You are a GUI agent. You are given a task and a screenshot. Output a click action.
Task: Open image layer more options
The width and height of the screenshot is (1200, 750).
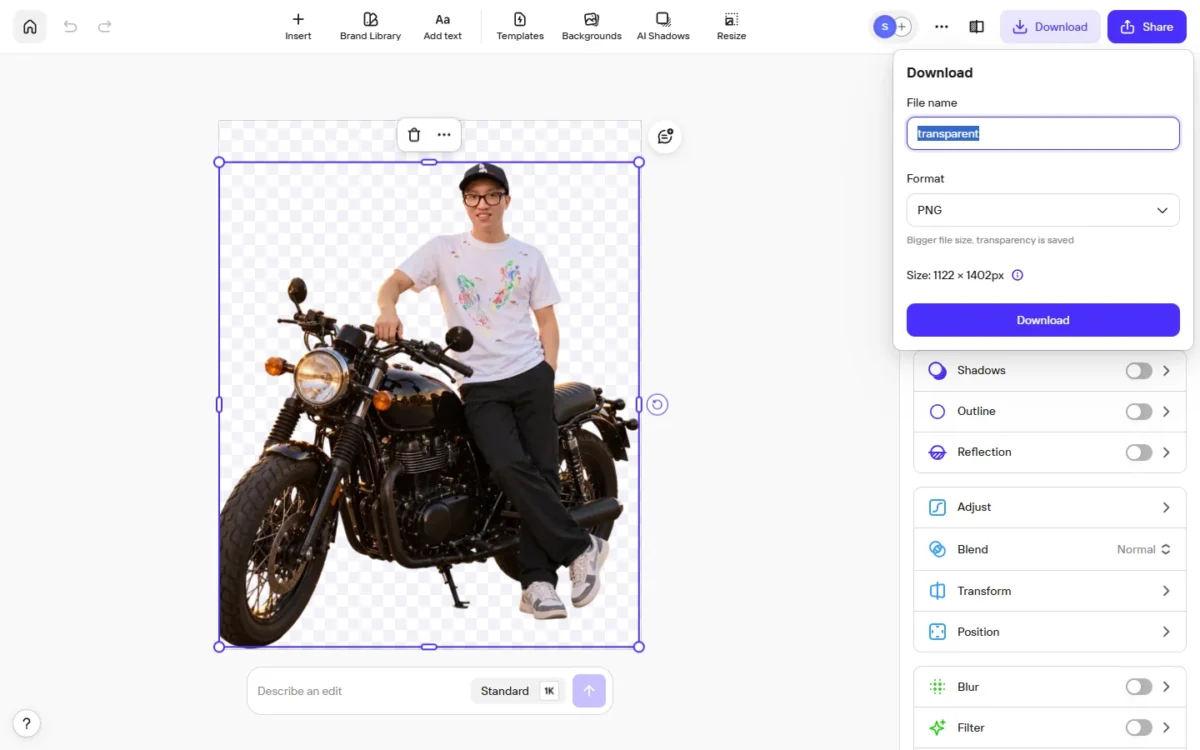pos(444,135)
